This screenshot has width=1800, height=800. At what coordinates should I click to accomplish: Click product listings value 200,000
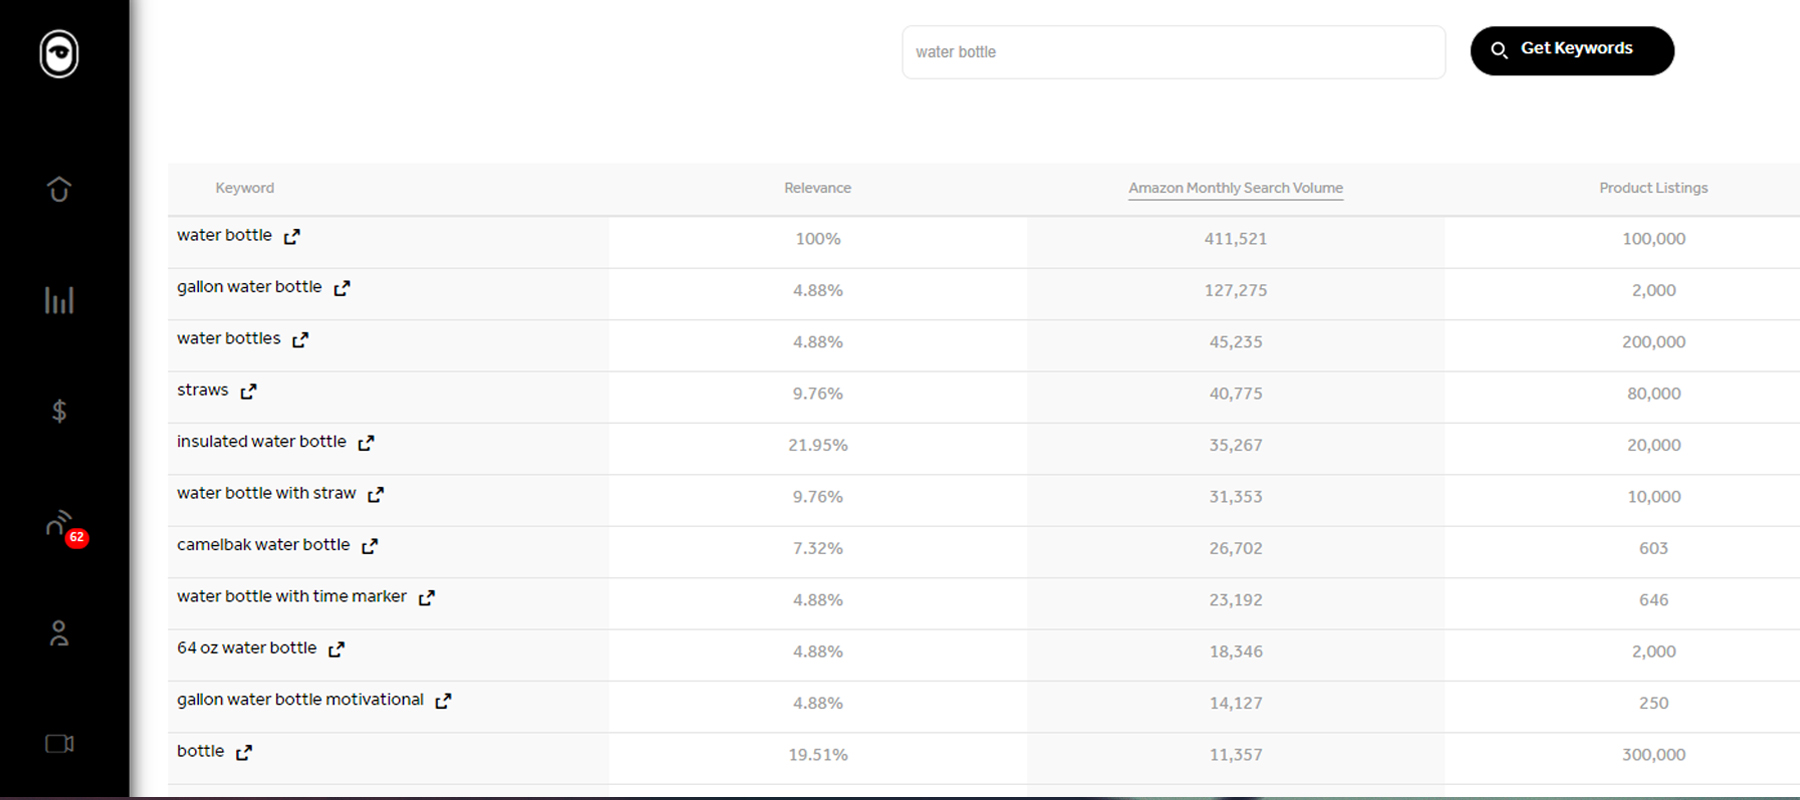point(1654,342)
